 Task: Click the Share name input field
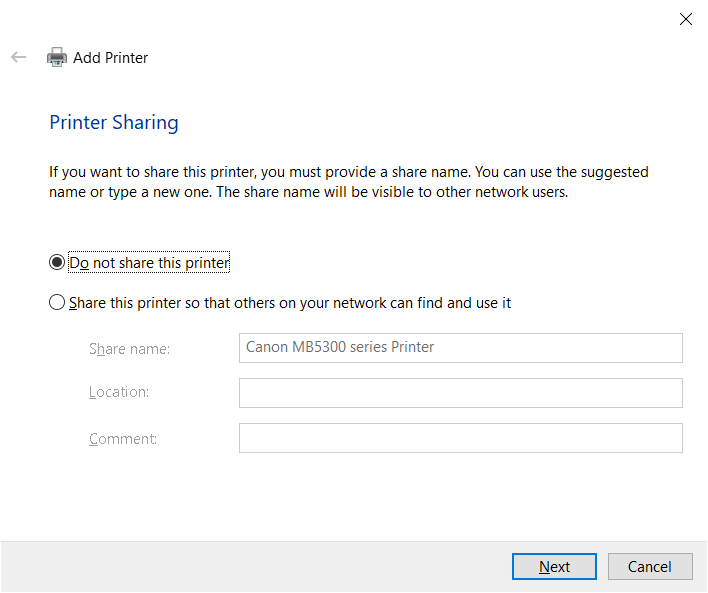461,348
